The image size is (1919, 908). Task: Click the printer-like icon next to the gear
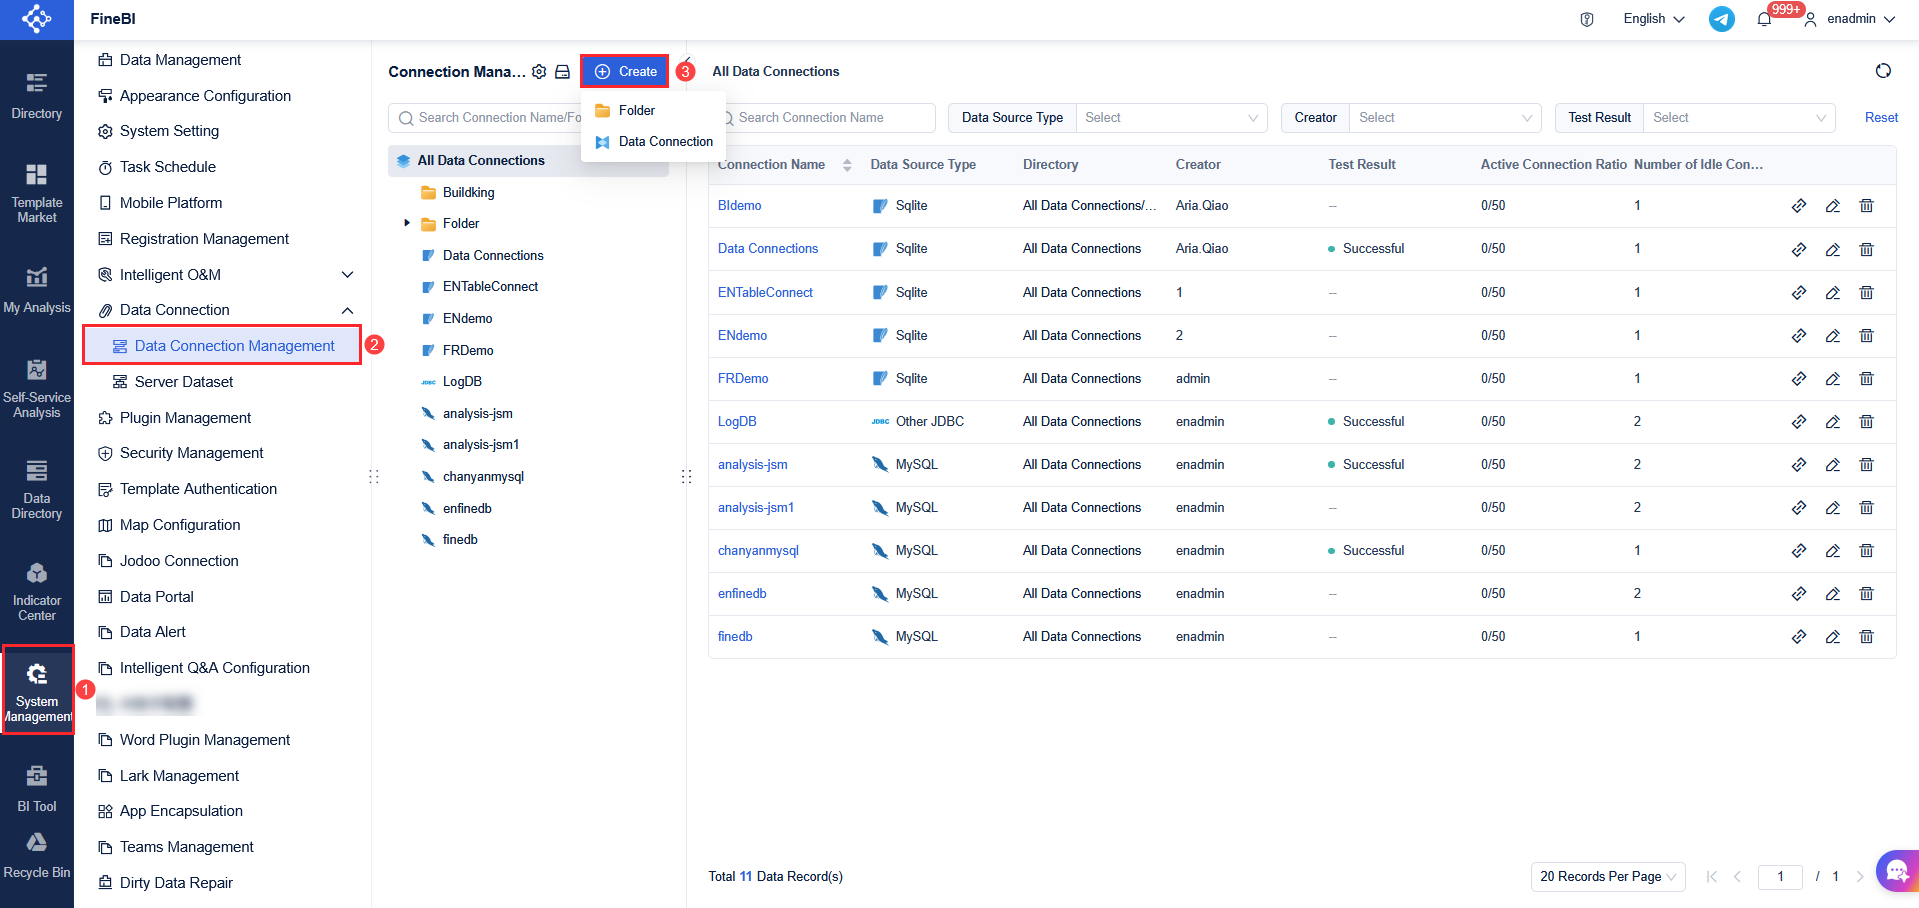562,72
